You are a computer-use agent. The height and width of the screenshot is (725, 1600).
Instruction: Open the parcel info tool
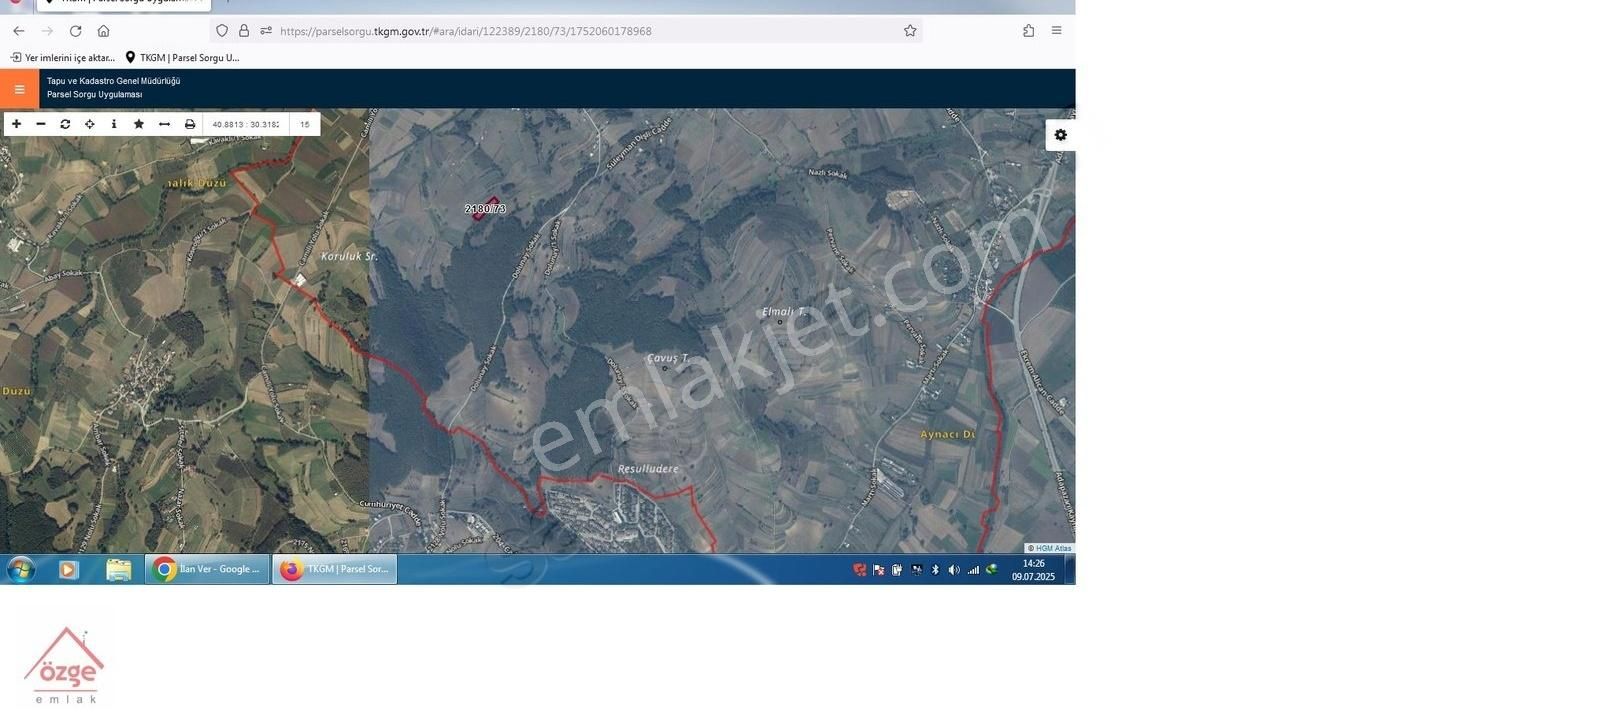coord(114,124)
